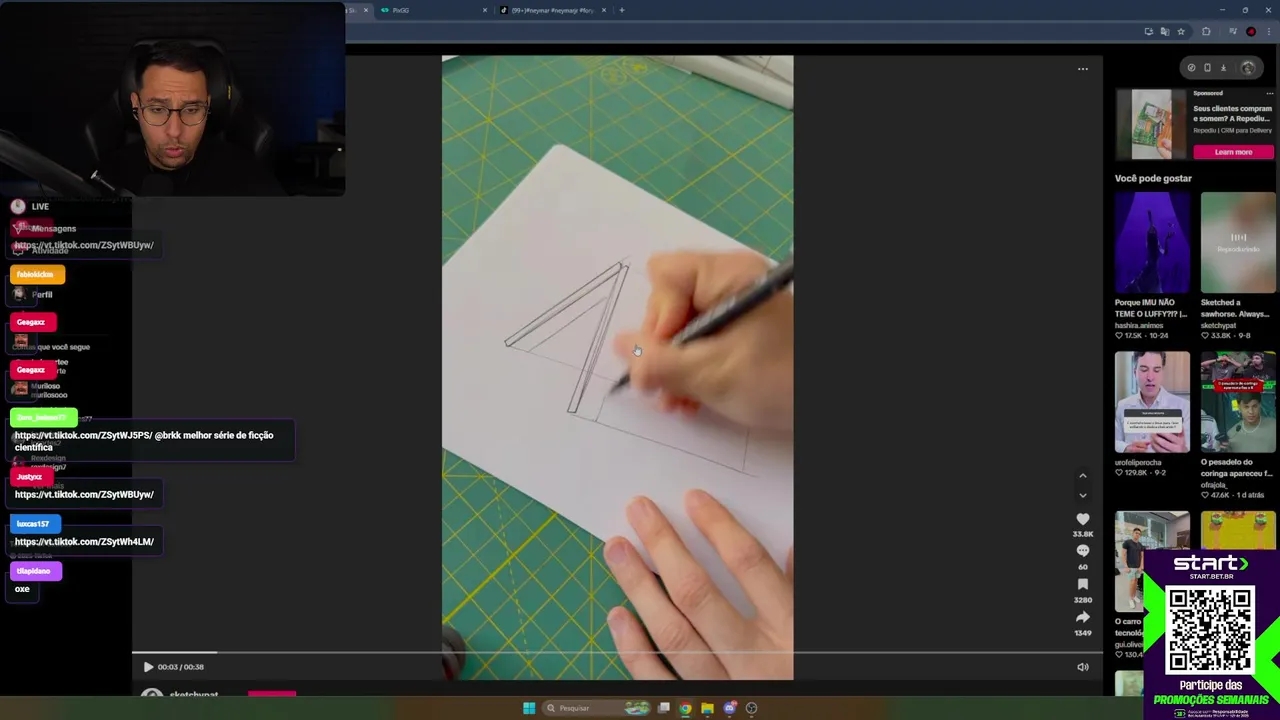This screenshot has height=720, width=1280.
Task: Go to previous video with up chevron
Action: point(1082,476)
